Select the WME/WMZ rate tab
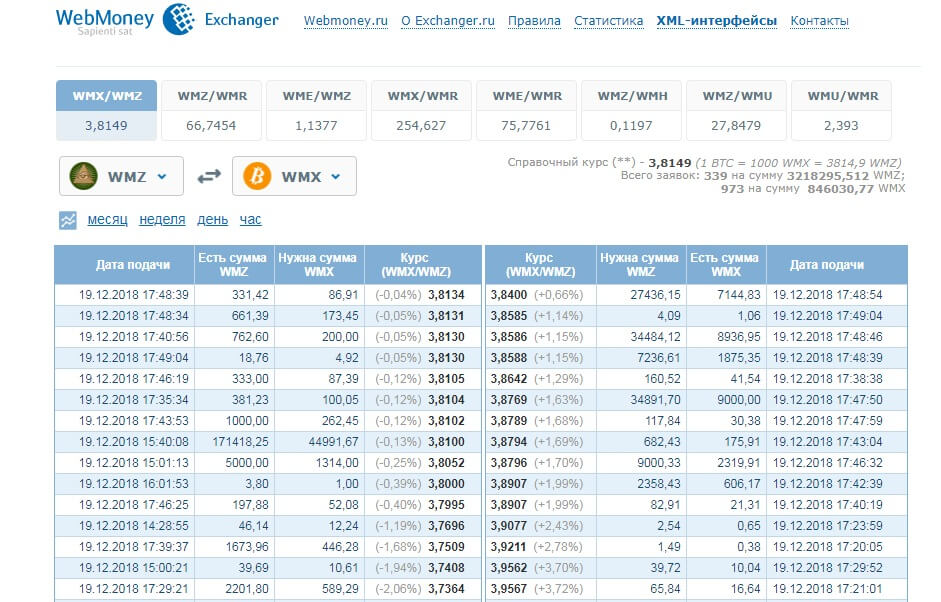The width and height of the screenshot is (941, 602). point(316,110)
